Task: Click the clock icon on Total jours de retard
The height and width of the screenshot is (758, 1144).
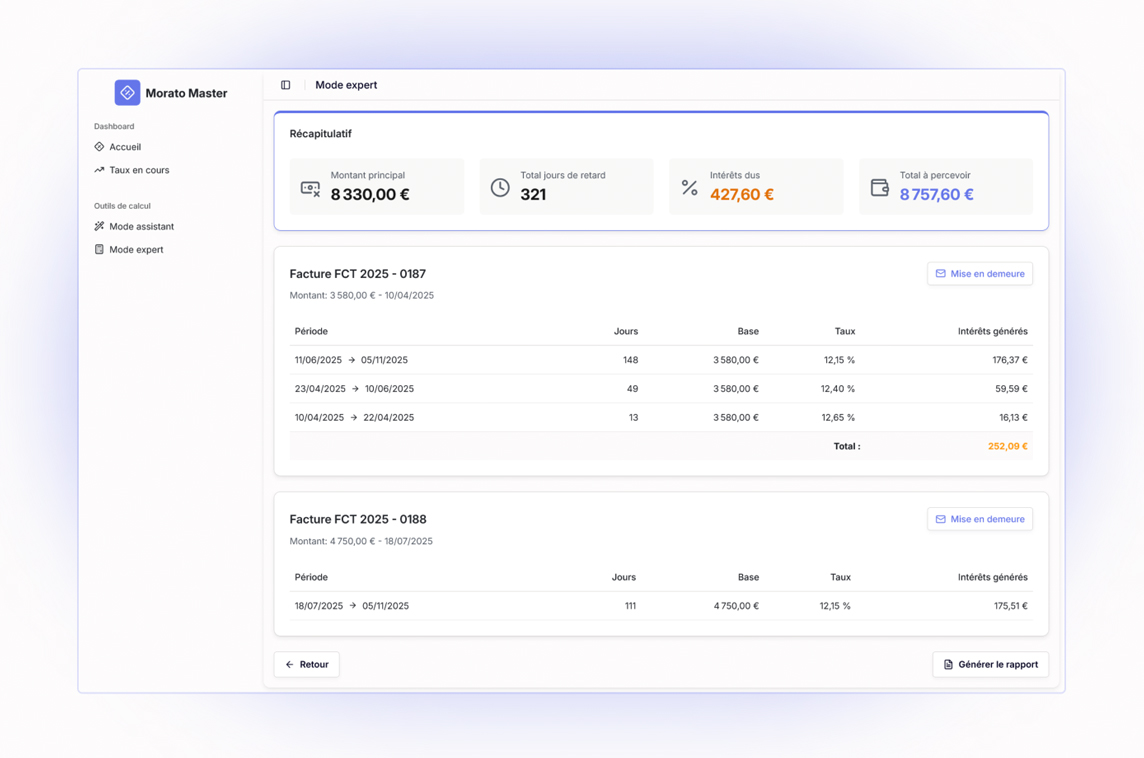Action: [499, 186]
